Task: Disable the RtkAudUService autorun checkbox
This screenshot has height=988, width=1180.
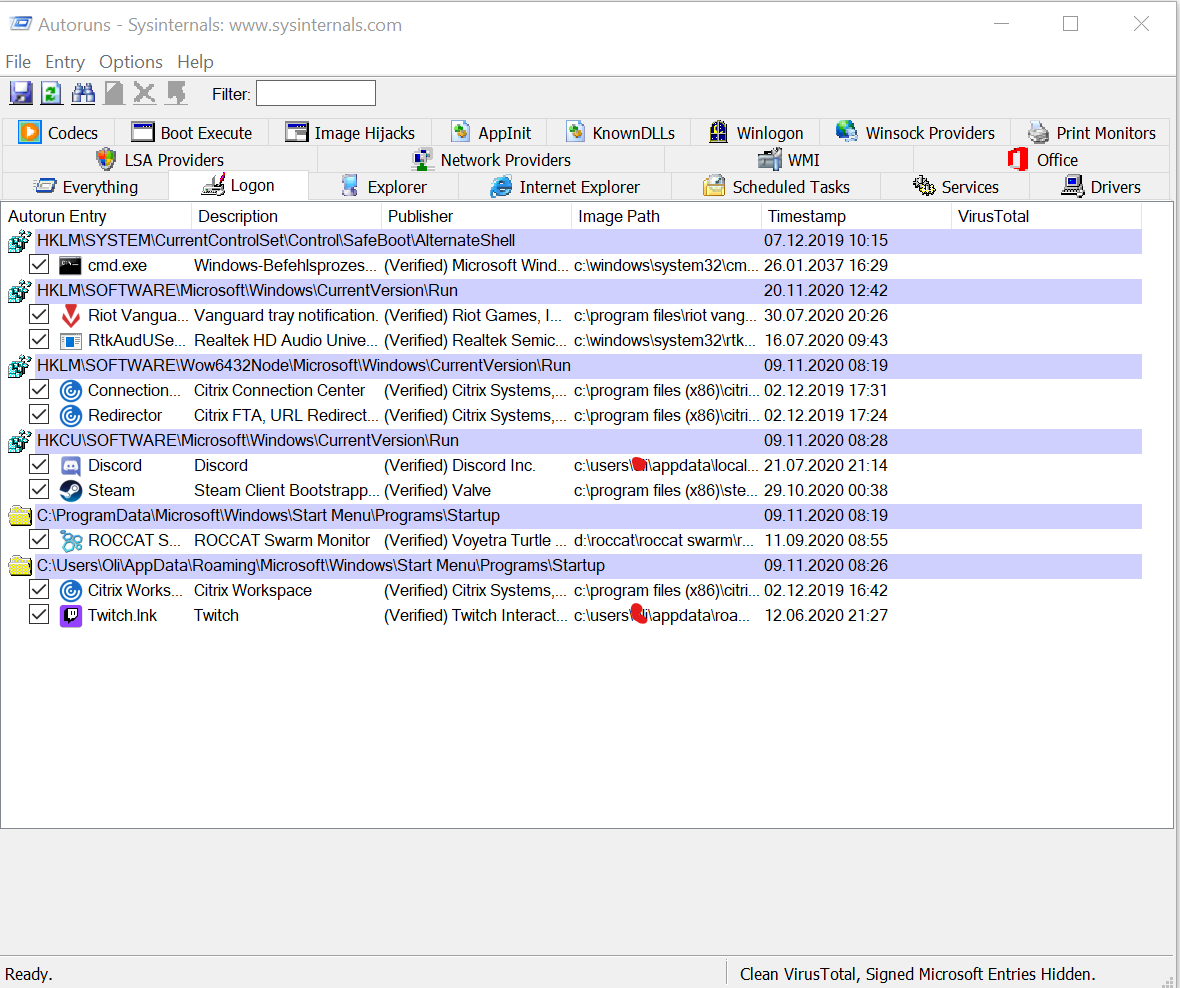Action: [x=39, y=339]
